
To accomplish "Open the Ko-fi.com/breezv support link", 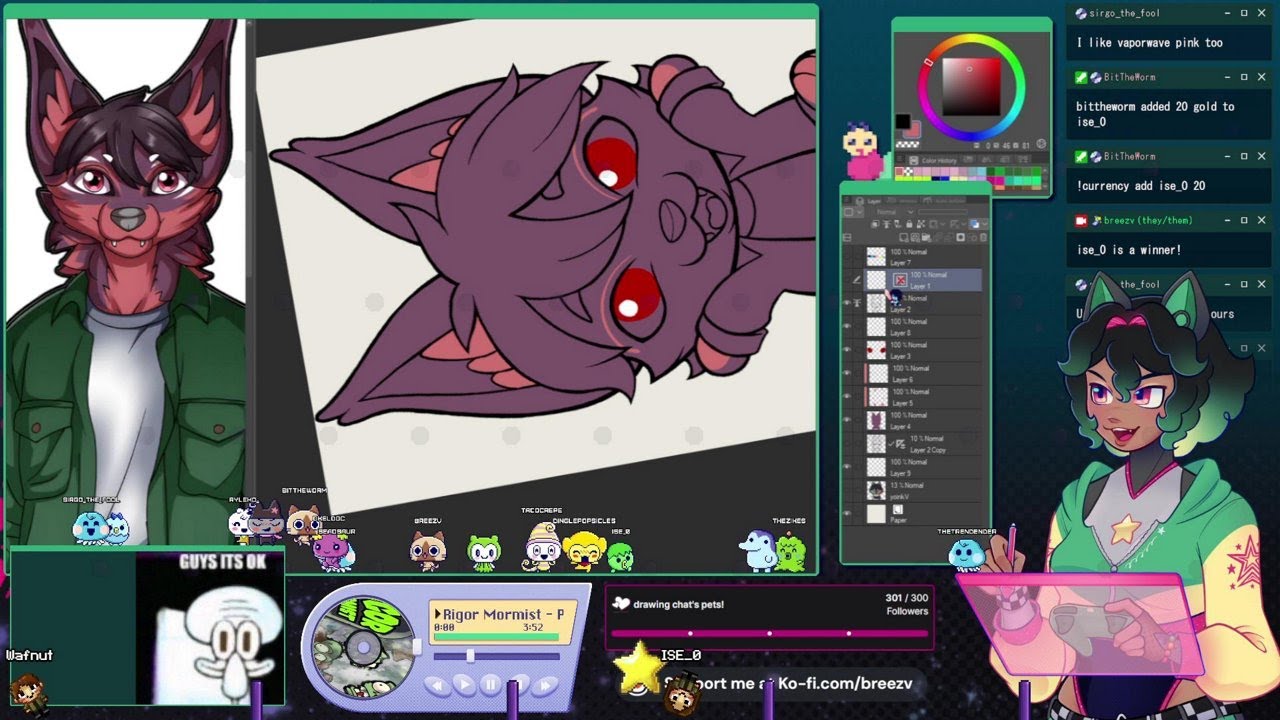I will tap(789, 684).
